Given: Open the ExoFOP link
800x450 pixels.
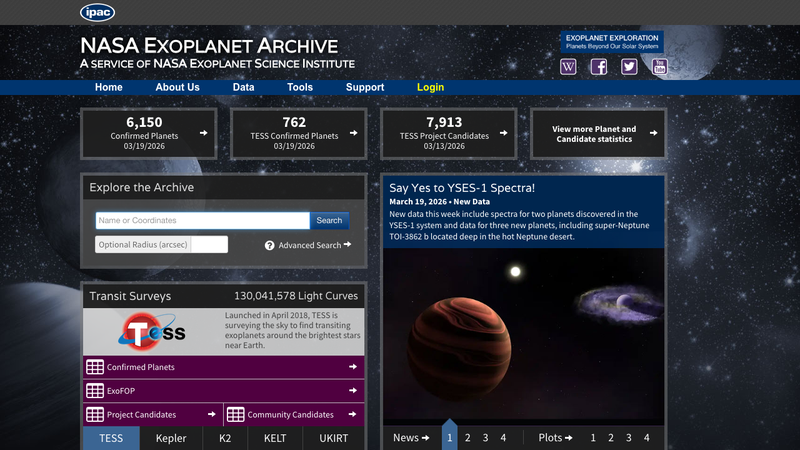Looking at the screenshot, I should (223, 391).
